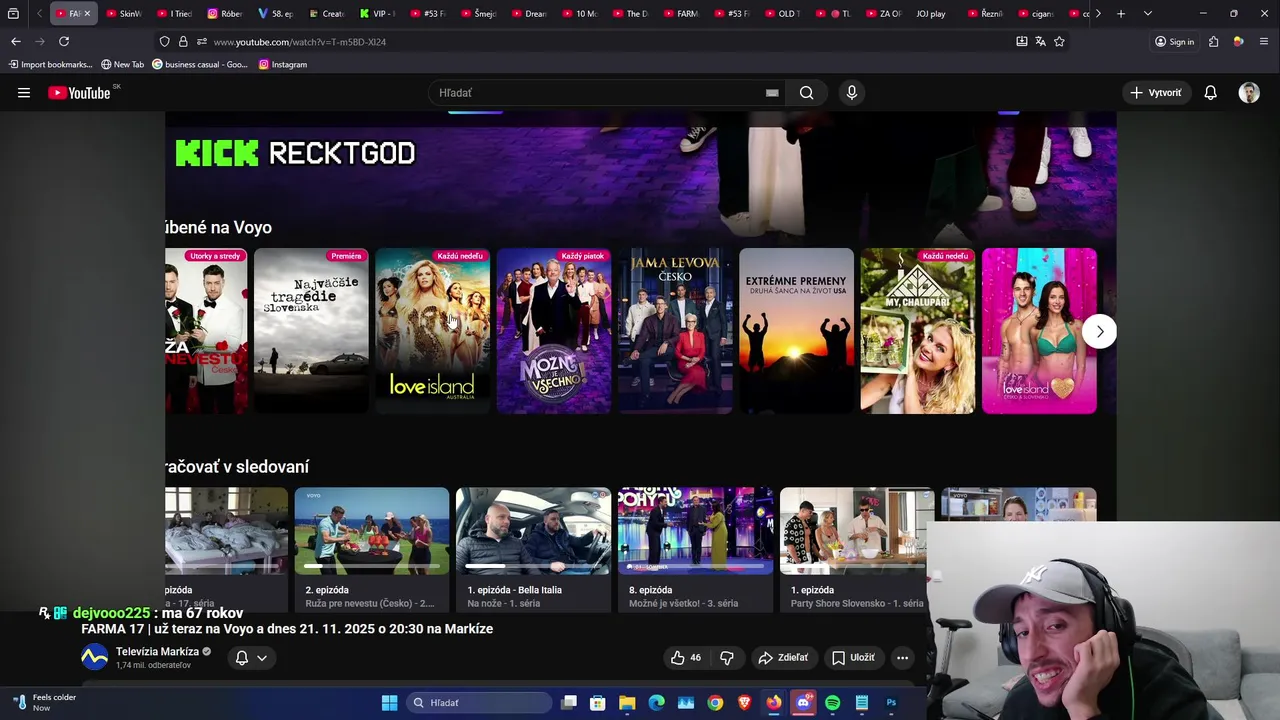Screen dimensions: 1280x720
Task: Open Import bookmarks toolbar item
Action: (50, 64)
